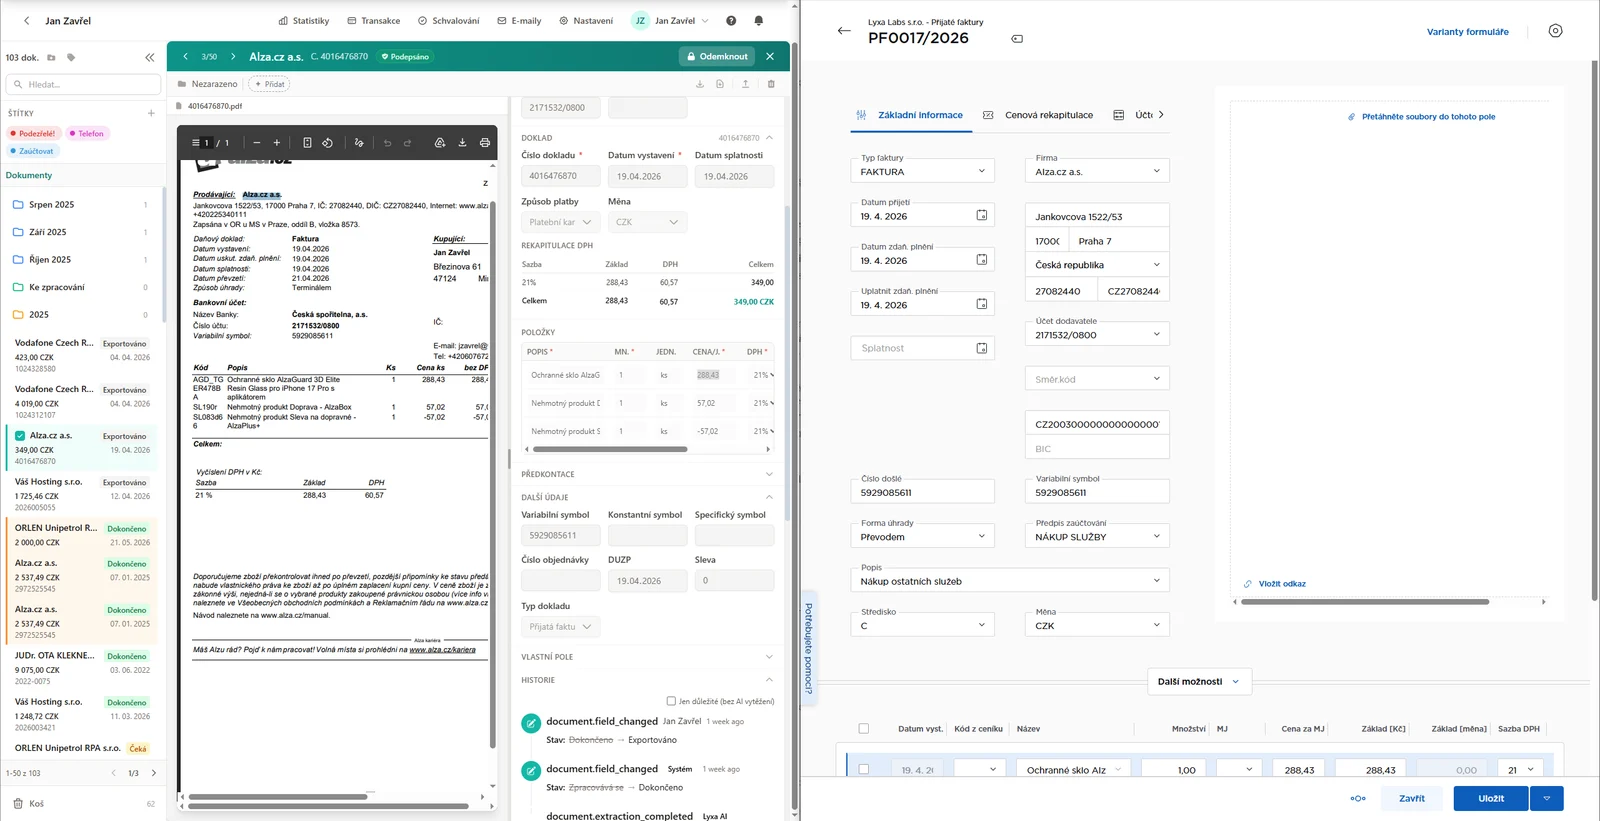Open form settings circle icon top right
Screen dimensions: 1600x821
tap(1555, 31)
